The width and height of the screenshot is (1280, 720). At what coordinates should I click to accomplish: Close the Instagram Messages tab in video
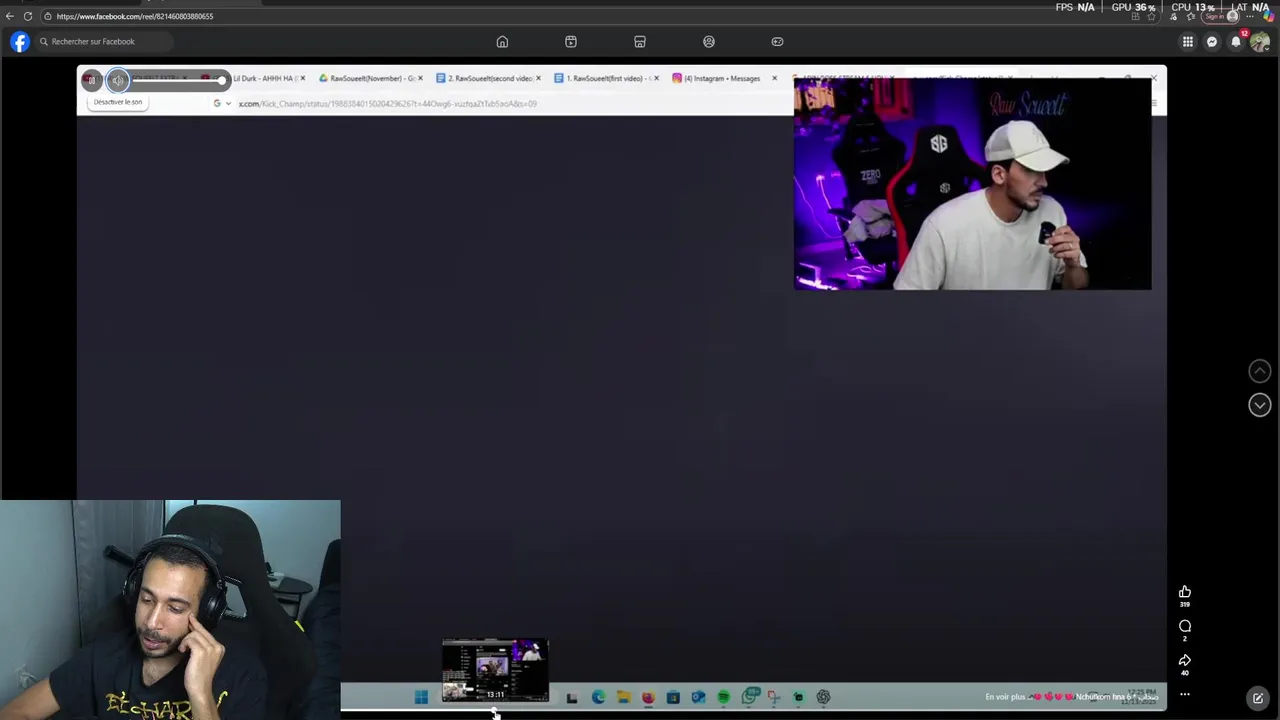(x=774, y=78)
